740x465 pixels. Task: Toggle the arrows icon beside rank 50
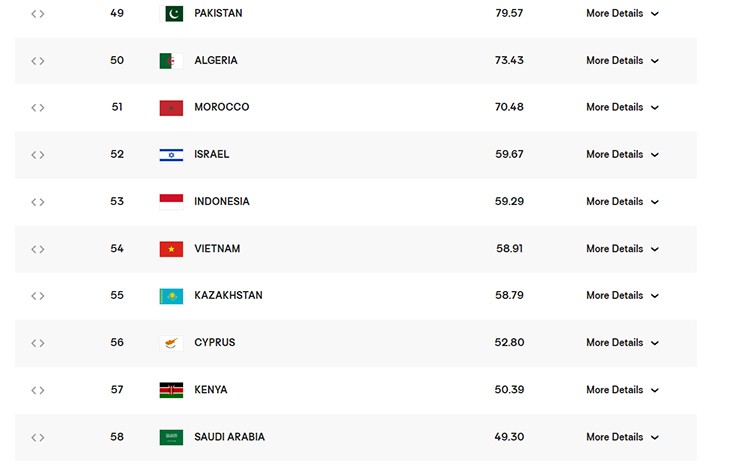38,61
